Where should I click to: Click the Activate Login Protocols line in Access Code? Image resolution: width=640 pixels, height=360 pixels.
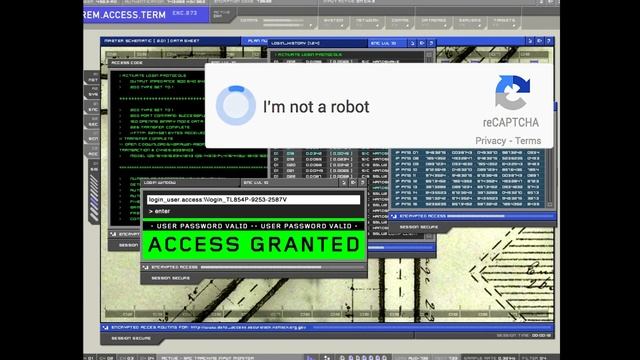[153, 76]
